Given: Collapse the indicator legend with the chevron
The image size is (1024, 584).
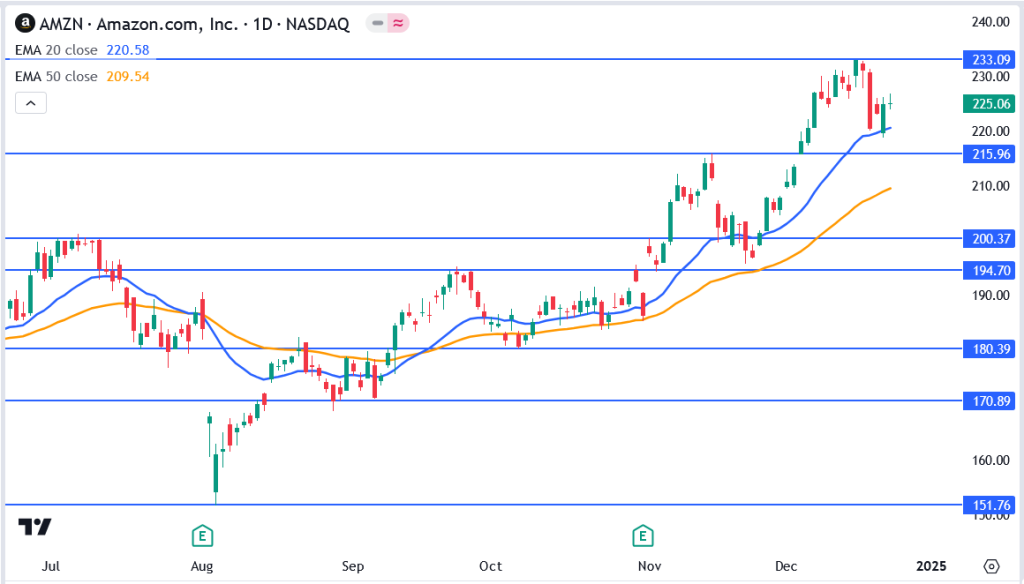Looking at the screenshot, I should click(x=30, y=102).
